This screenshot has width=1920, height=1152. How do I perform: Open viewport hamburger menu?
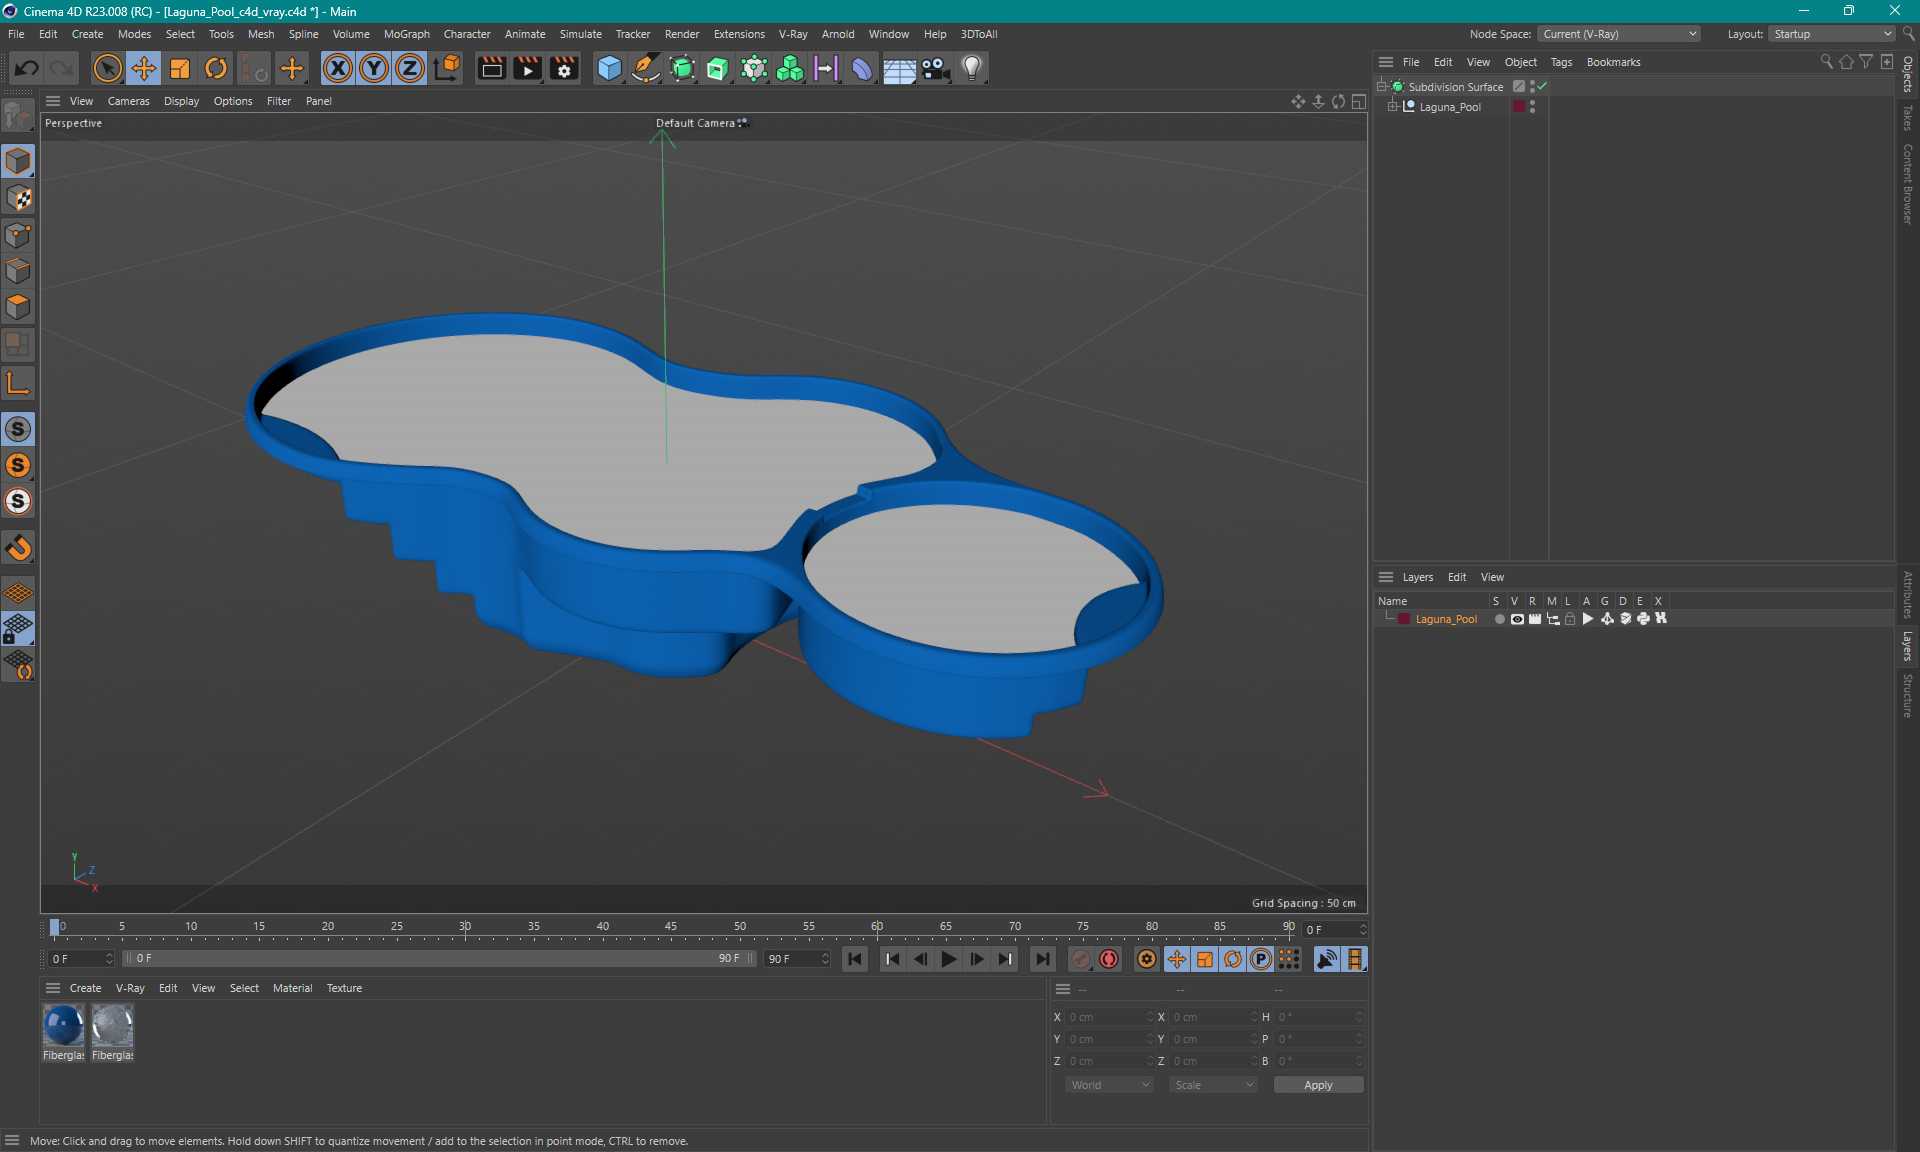pyautogui.click(x=53, y=101)
